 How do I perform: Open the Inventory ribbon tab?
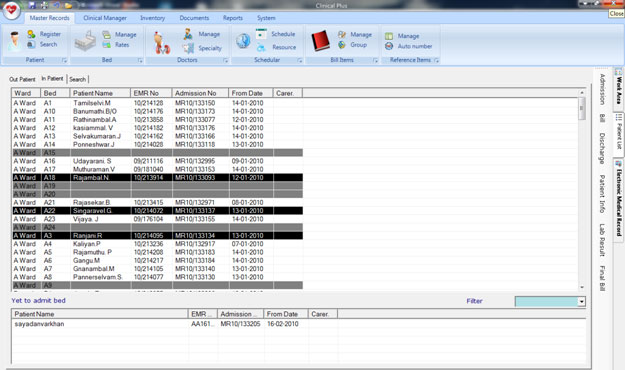(152, 18)
